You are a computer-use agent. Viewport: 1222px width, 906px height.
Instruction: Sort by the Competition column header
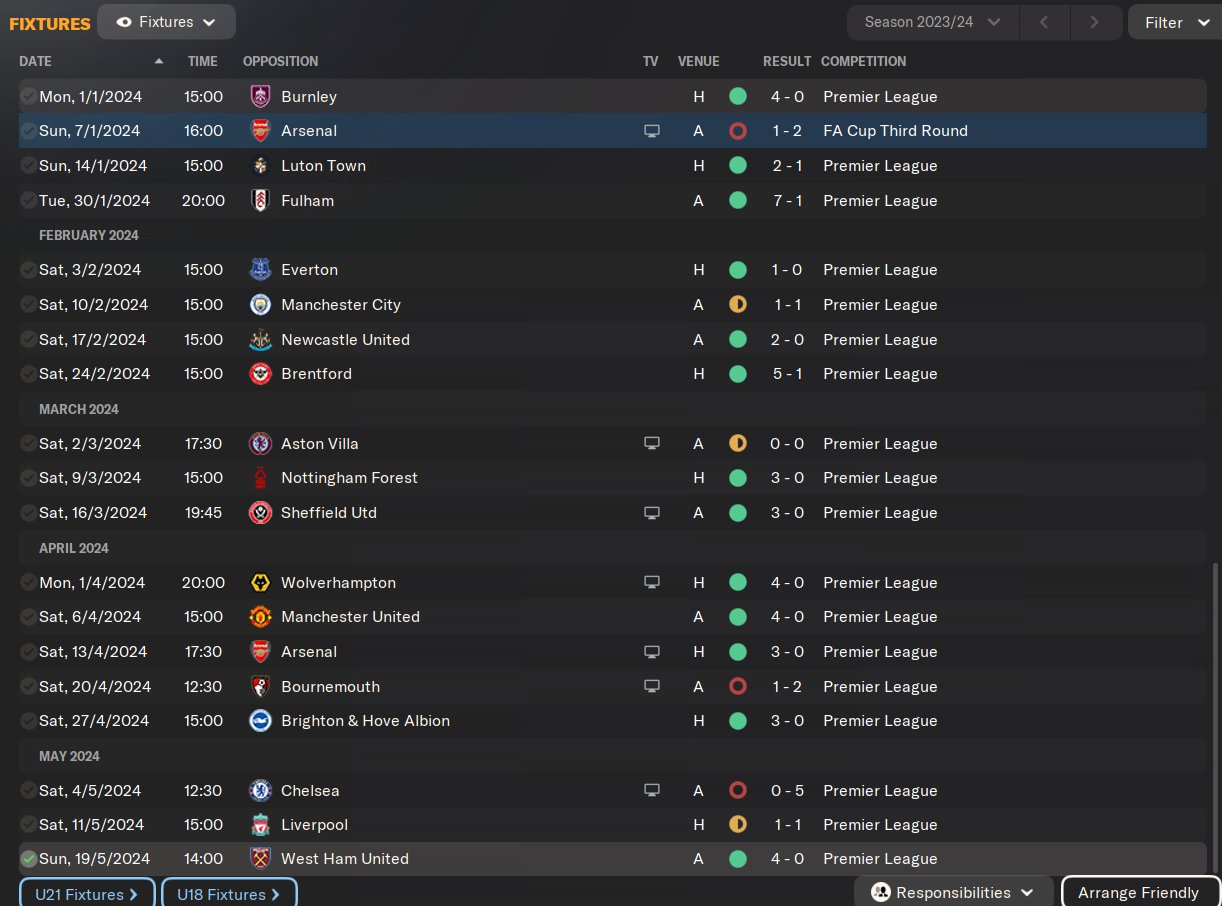coord(863,61)
